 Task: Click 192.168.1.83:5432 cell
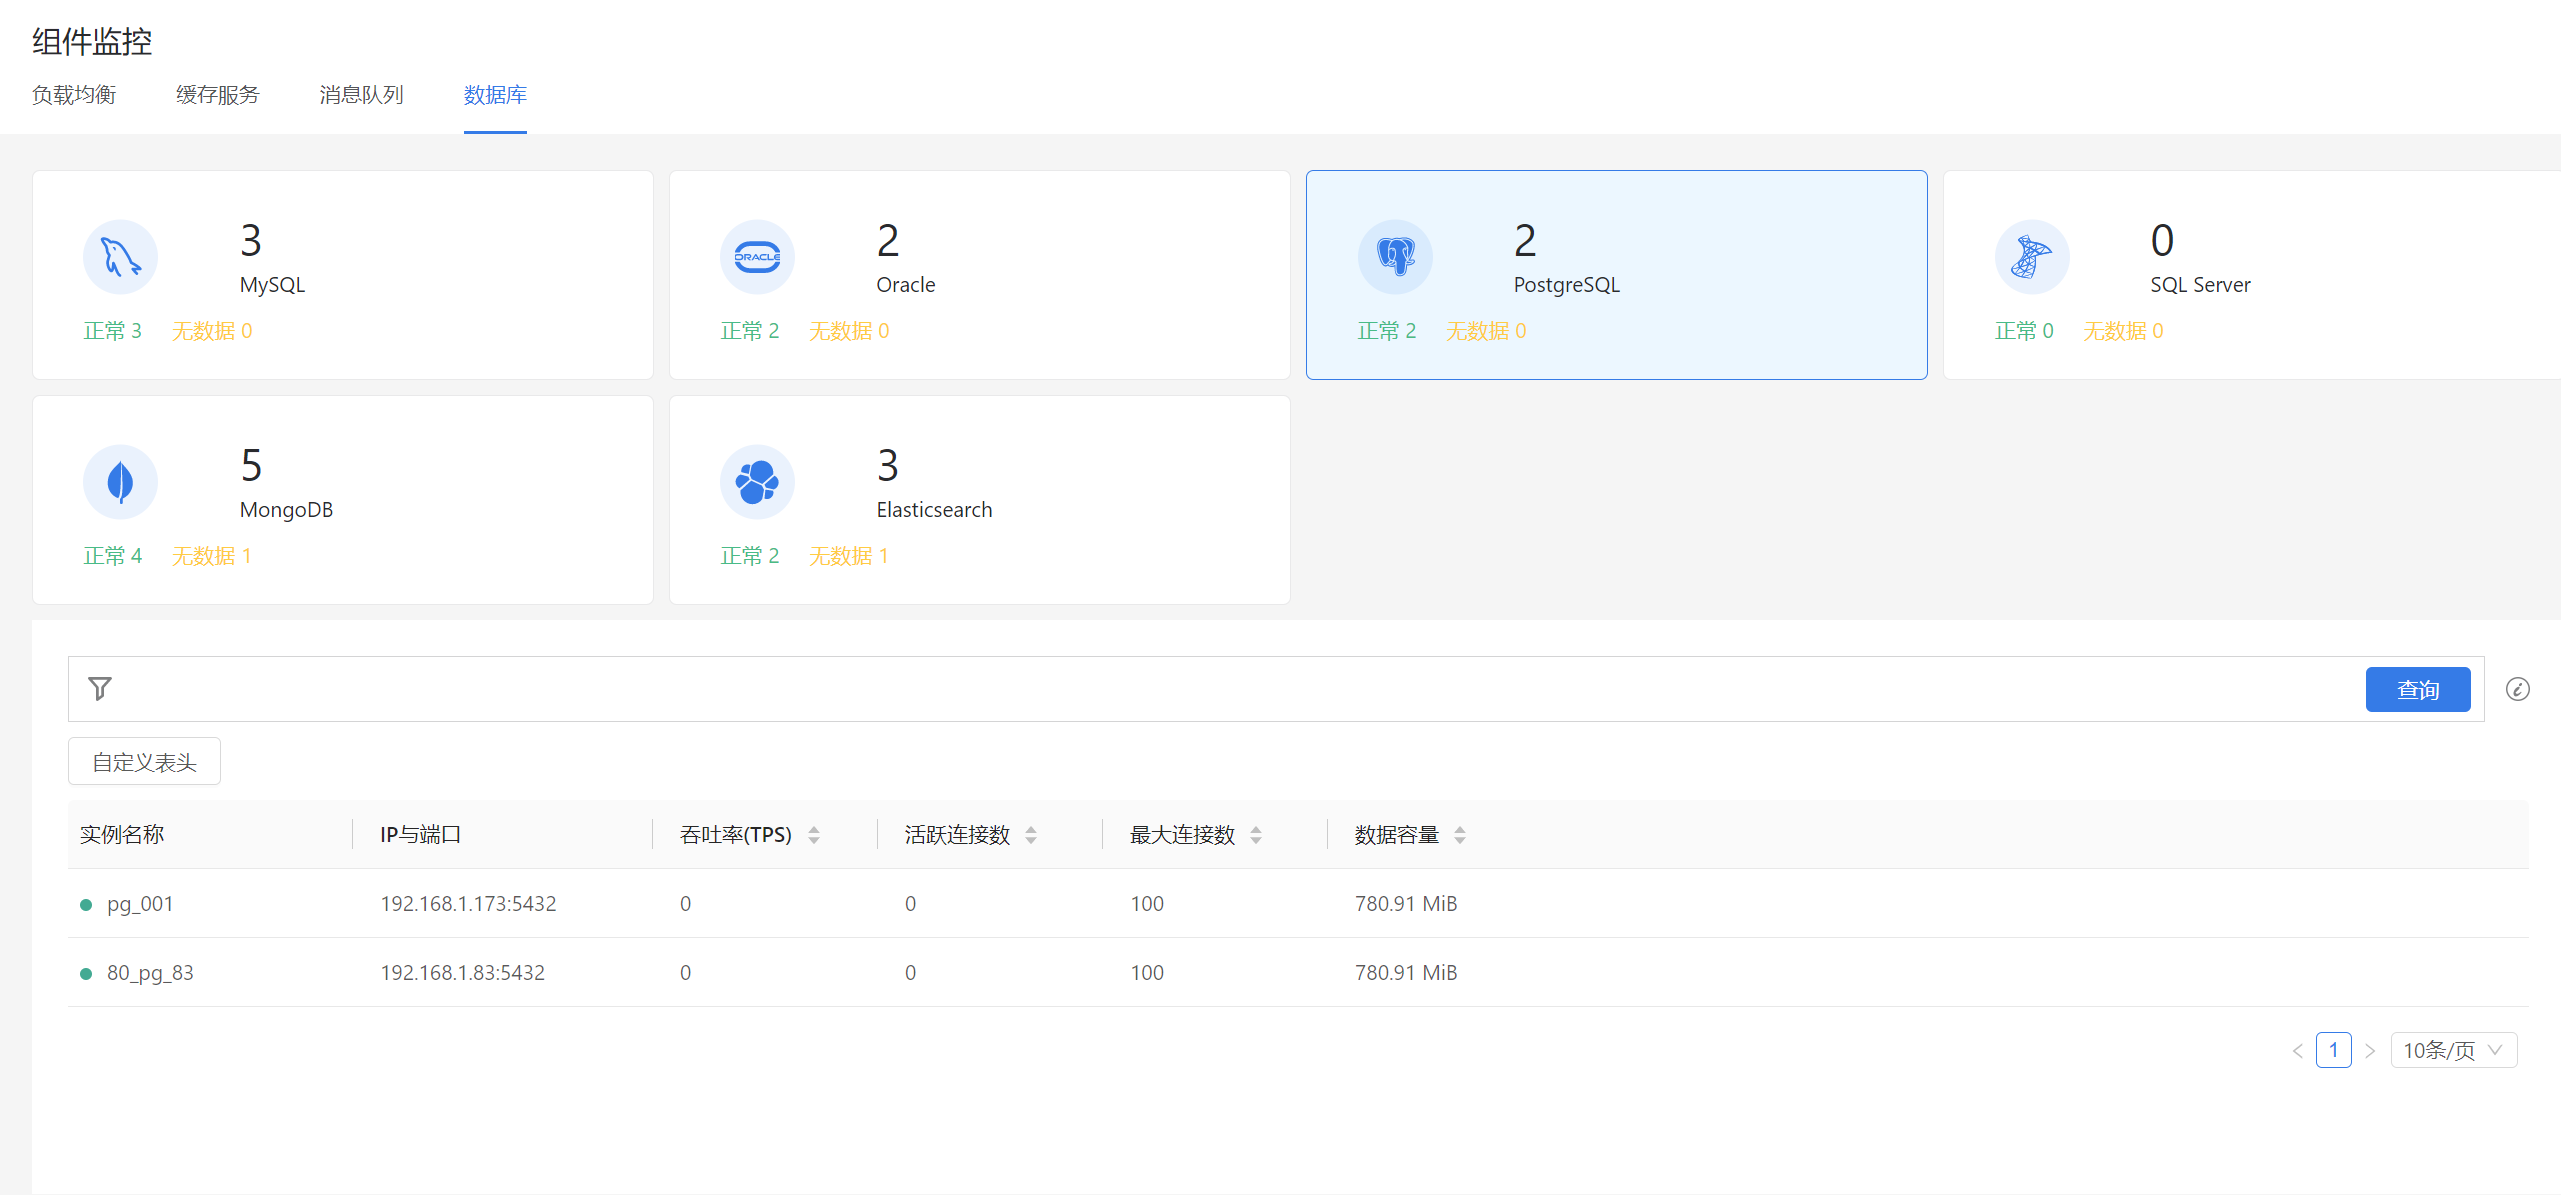click(x=462, y=973)
